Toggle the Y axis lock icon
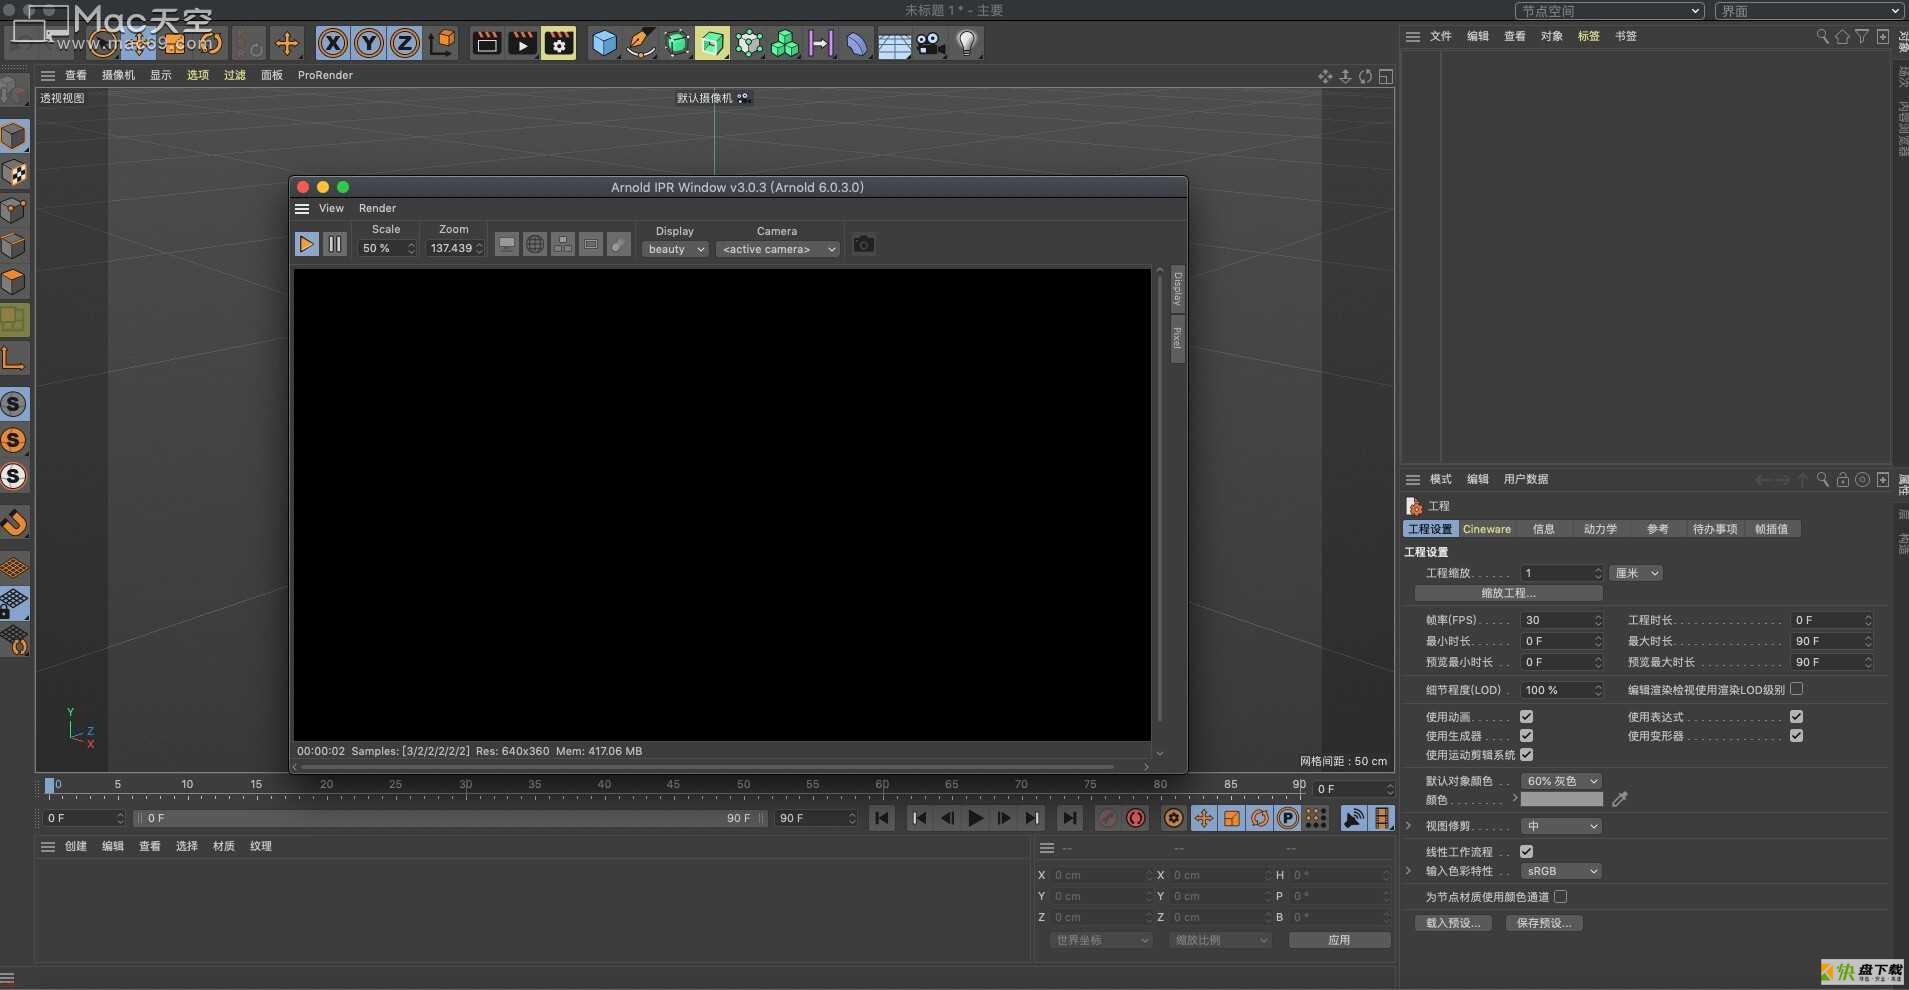The image size is (1909, 990). tap(369, 43)
